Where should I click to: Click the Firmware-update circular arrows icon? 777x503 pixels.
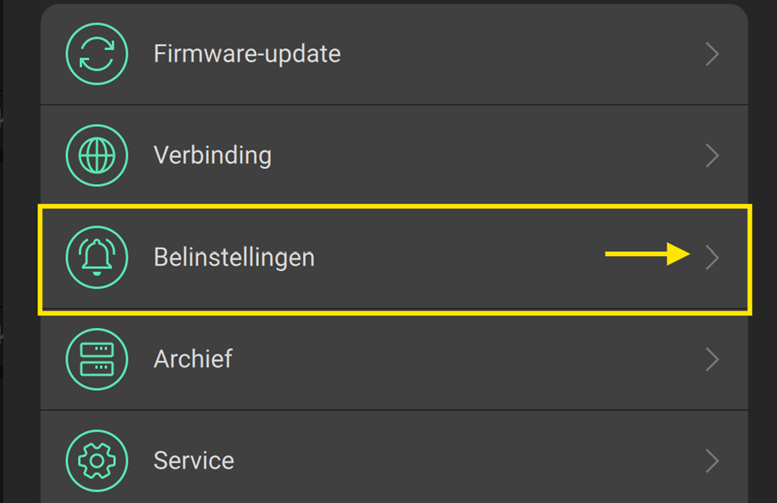point(96,54)
